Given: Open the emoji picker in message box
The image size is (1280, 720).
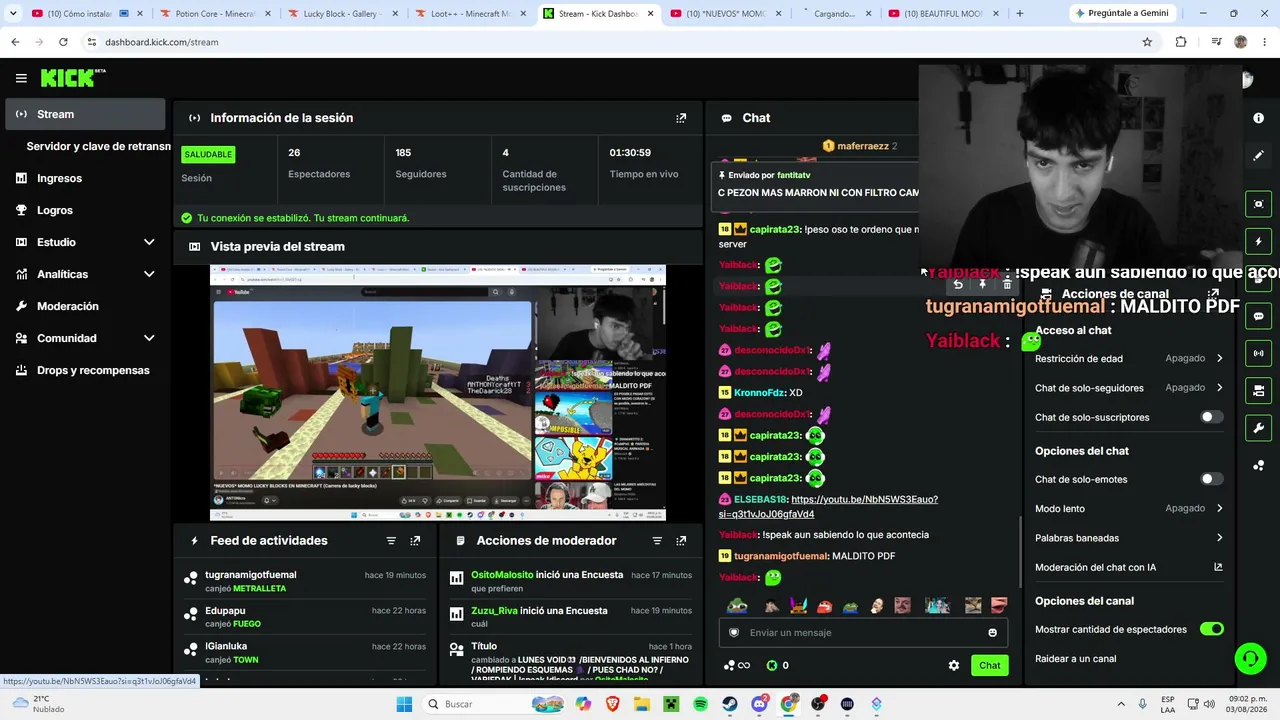Looking at the screenshot, I should (x=992, y=633).
